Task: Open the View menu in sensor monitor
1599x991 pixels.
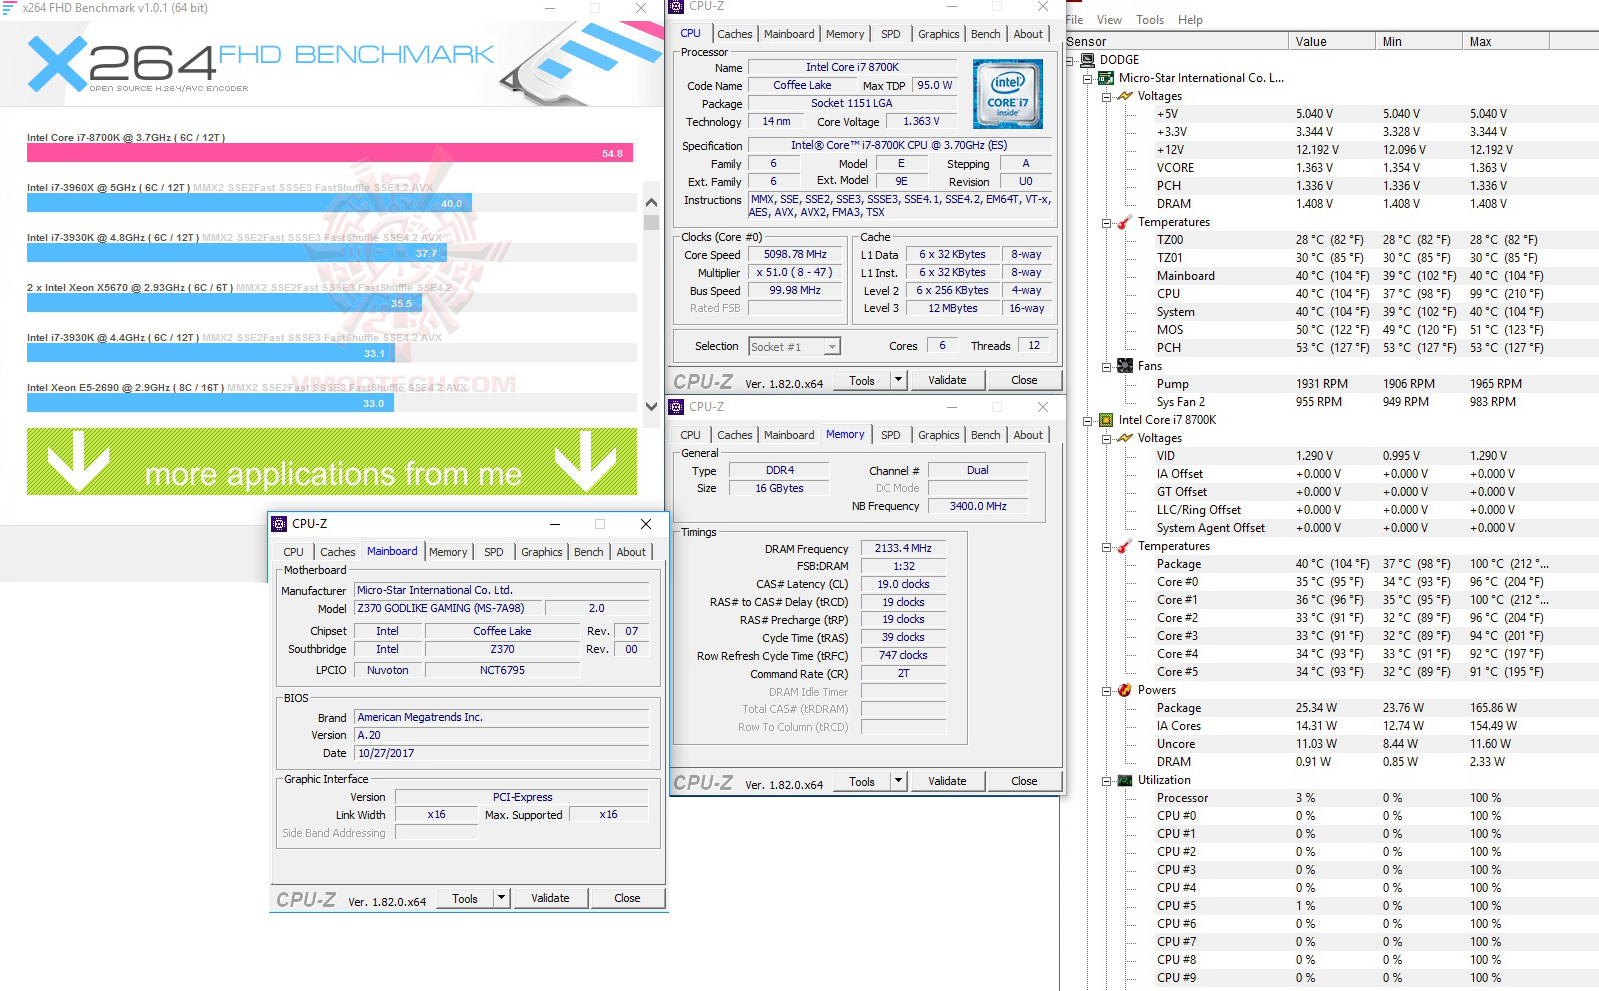Action: [x=1109, y=20]
